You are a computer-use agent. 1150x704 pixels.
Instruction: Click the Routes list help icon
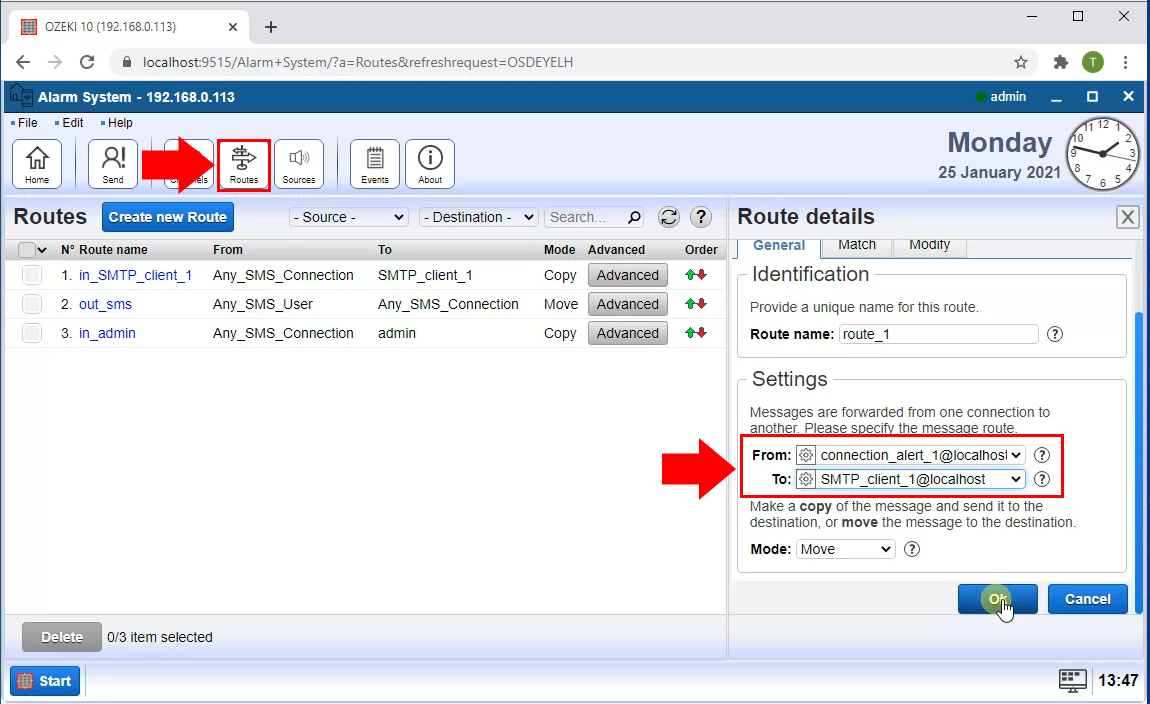click(701, 217)
